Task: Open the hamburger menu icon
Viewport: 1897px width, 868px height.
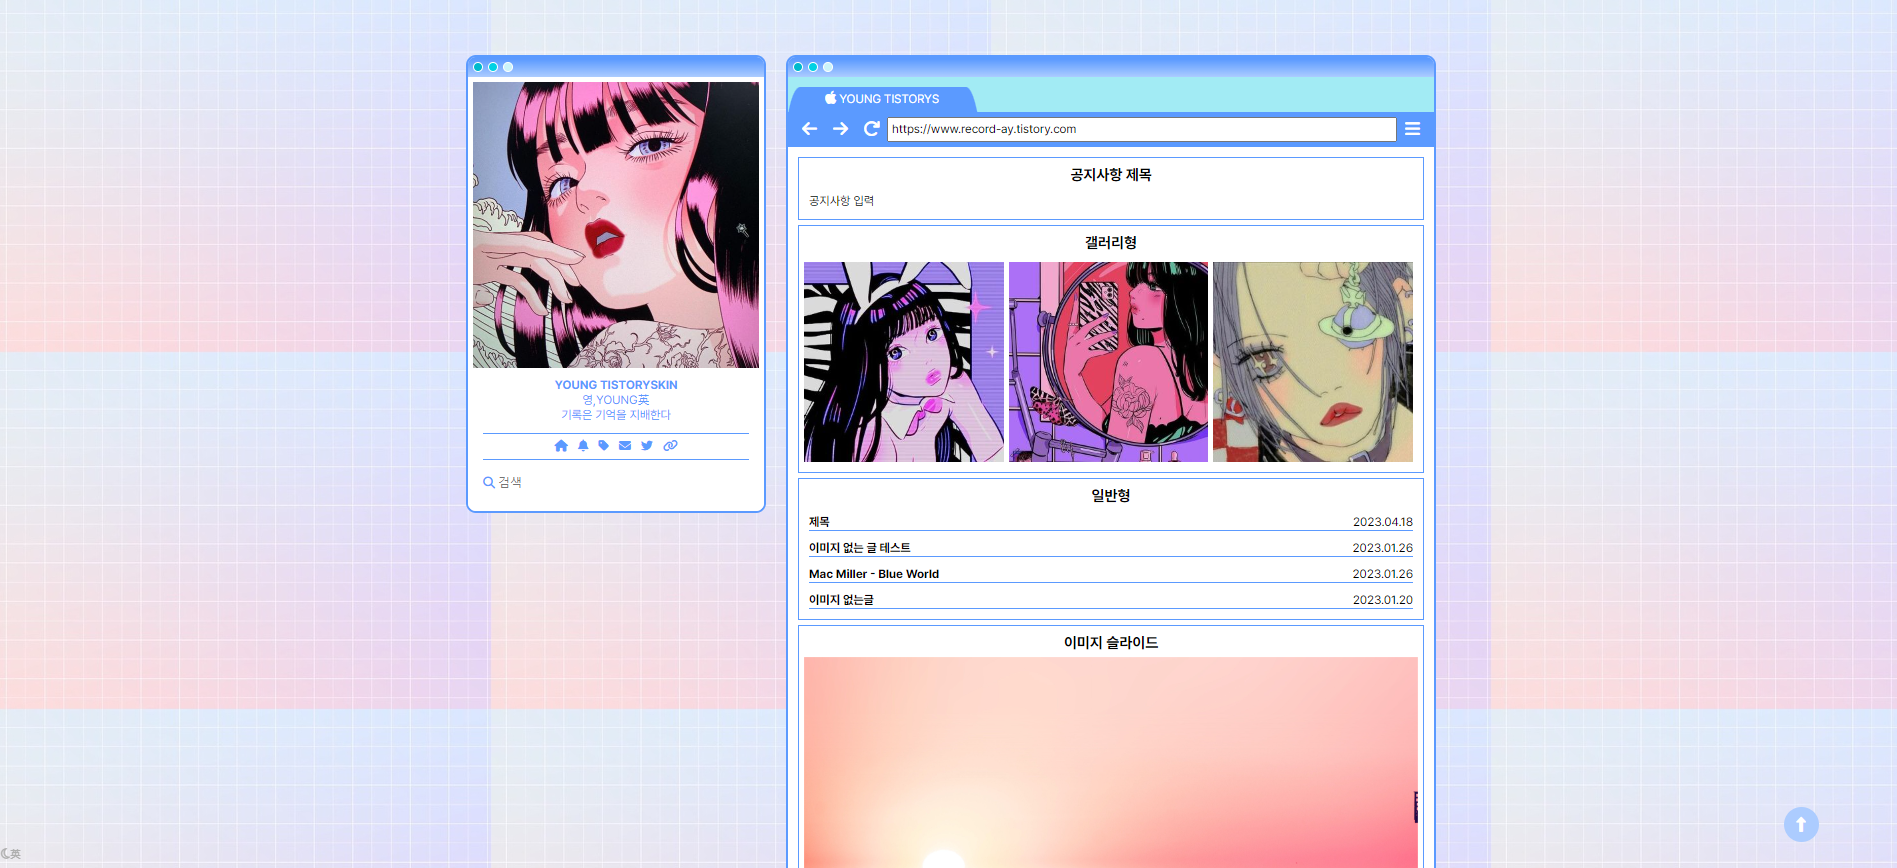Action: click(1412, 129)
